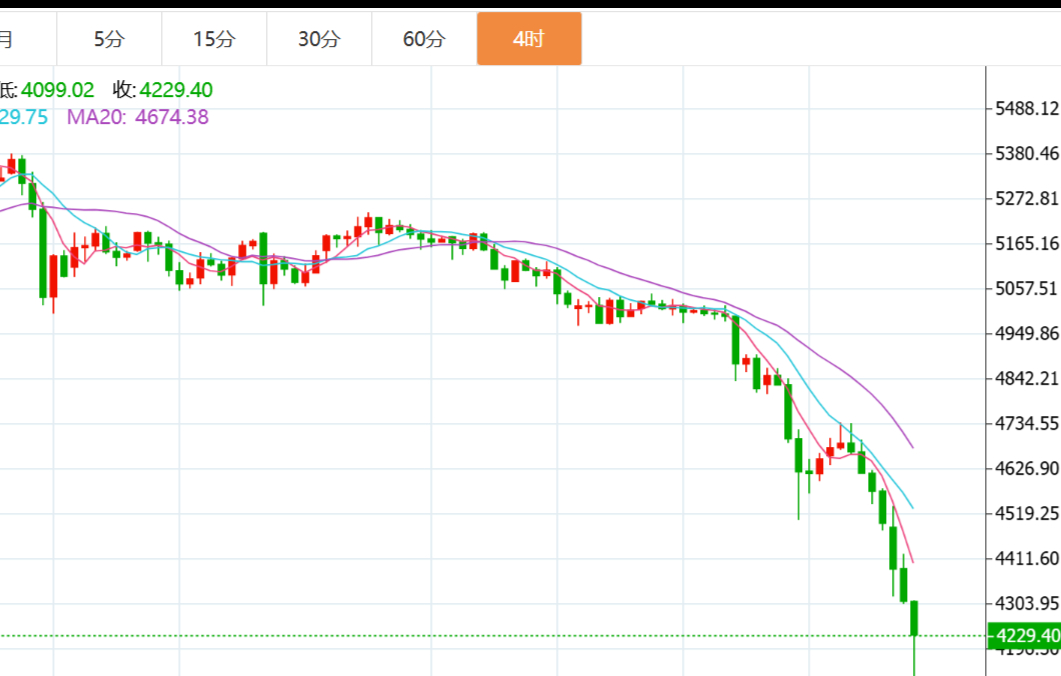Open the 30分 timeframe tab
Viewport: 1061px width, 676px height.
tap(319, 39)
